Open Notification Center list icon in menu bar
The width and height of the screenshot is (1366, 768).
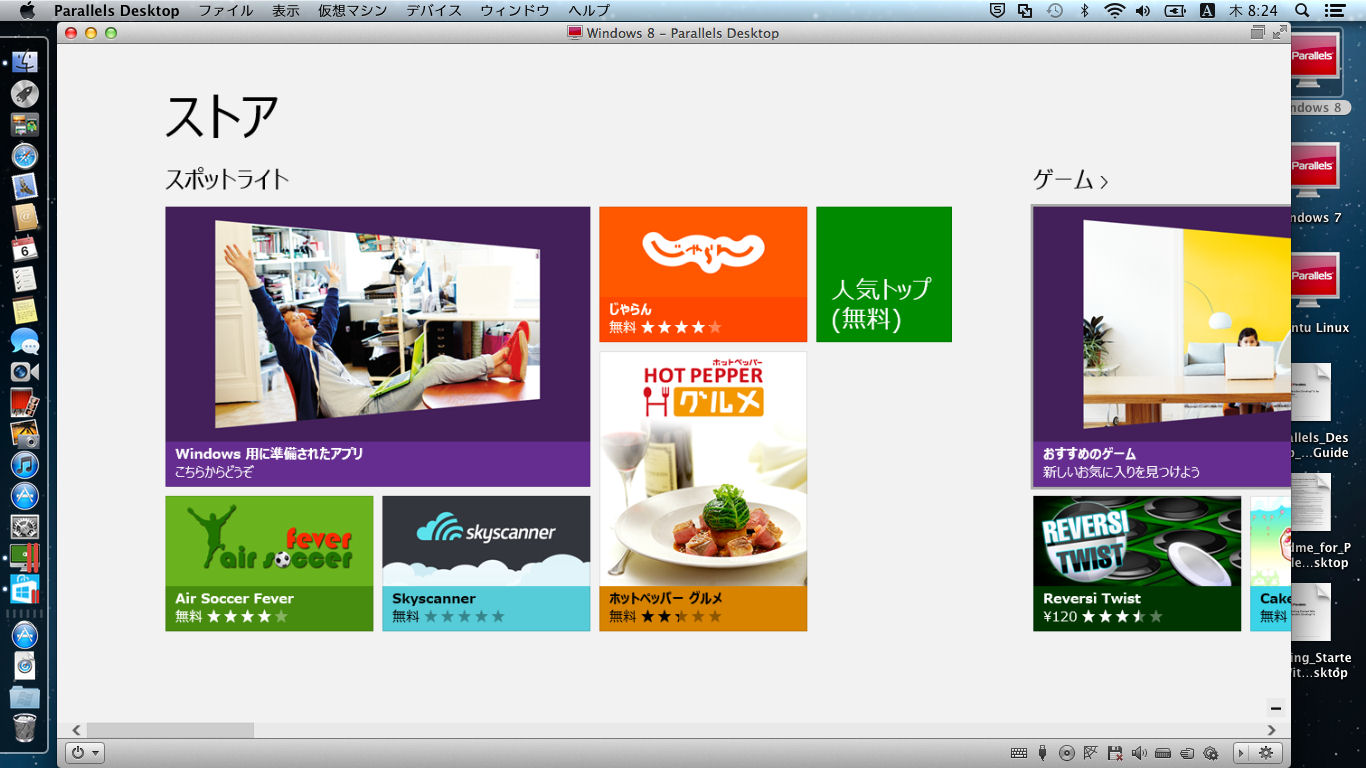1334,10
